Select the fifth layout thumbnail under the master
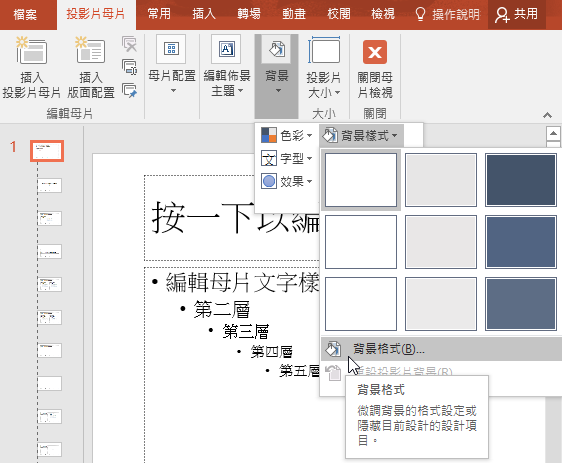The image size is (562, 463). point(49,317)
